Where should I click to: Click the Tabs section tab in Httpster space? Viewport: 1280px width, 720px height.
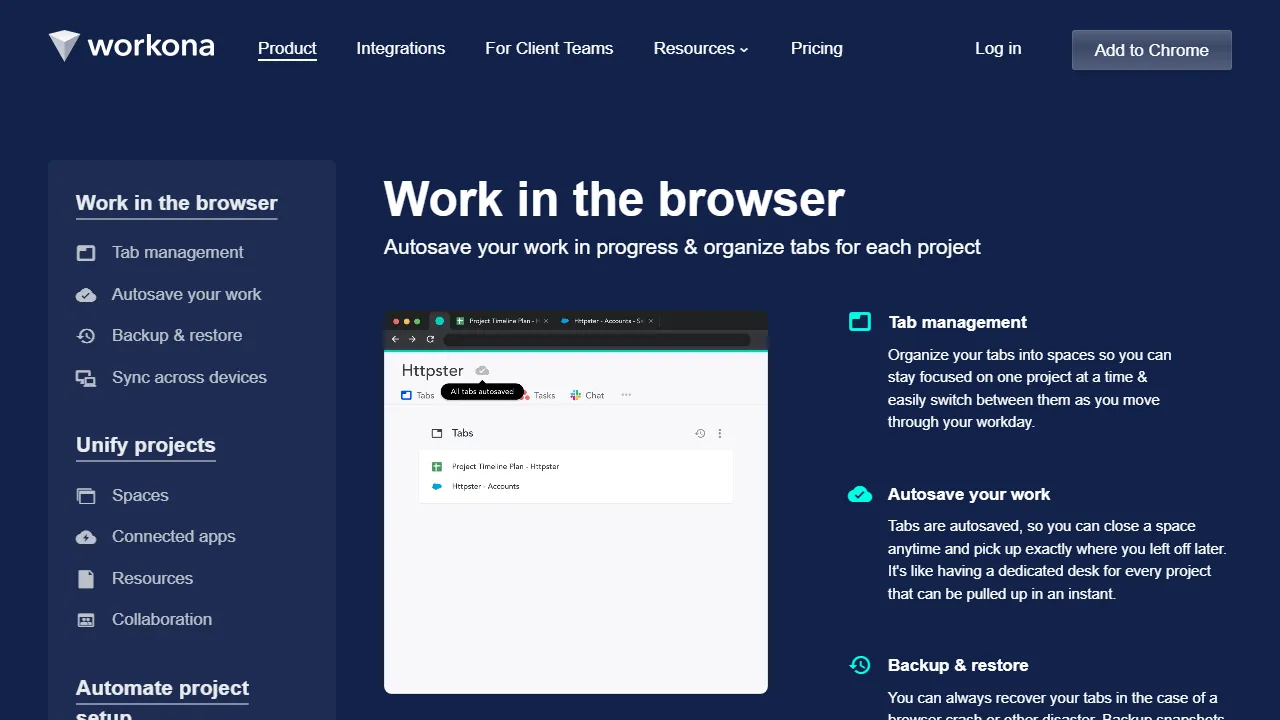418,395
